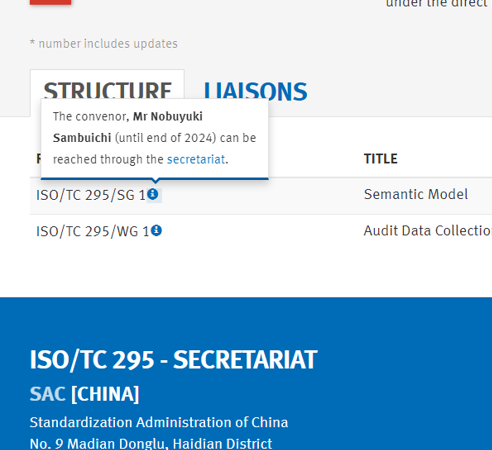Click the No. 9 Madian Donglu address line
The height and width of the screenshot is (450, 492).
point(151,444)
